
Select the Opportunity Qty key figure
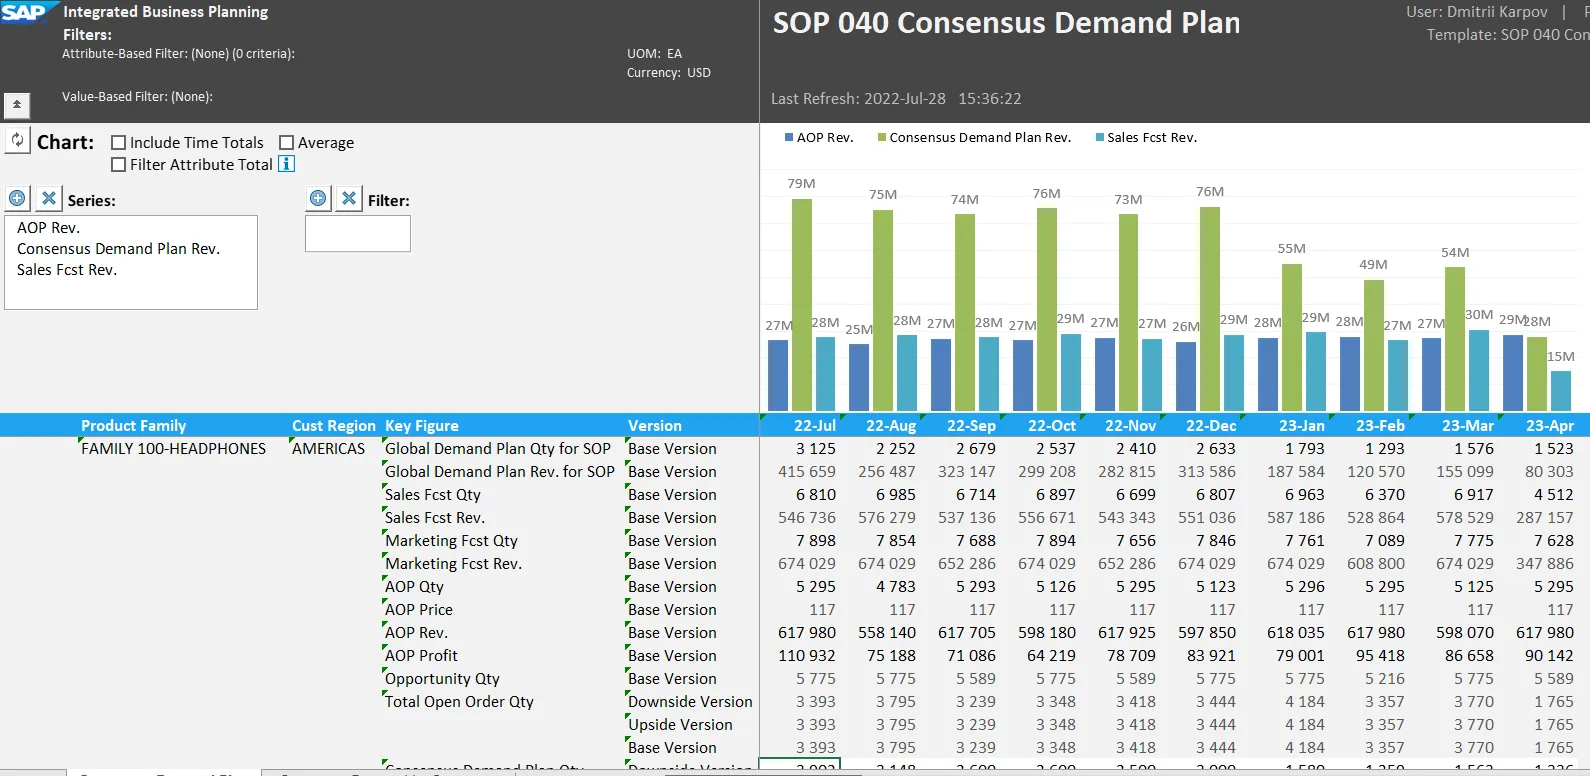coord(442,679)
